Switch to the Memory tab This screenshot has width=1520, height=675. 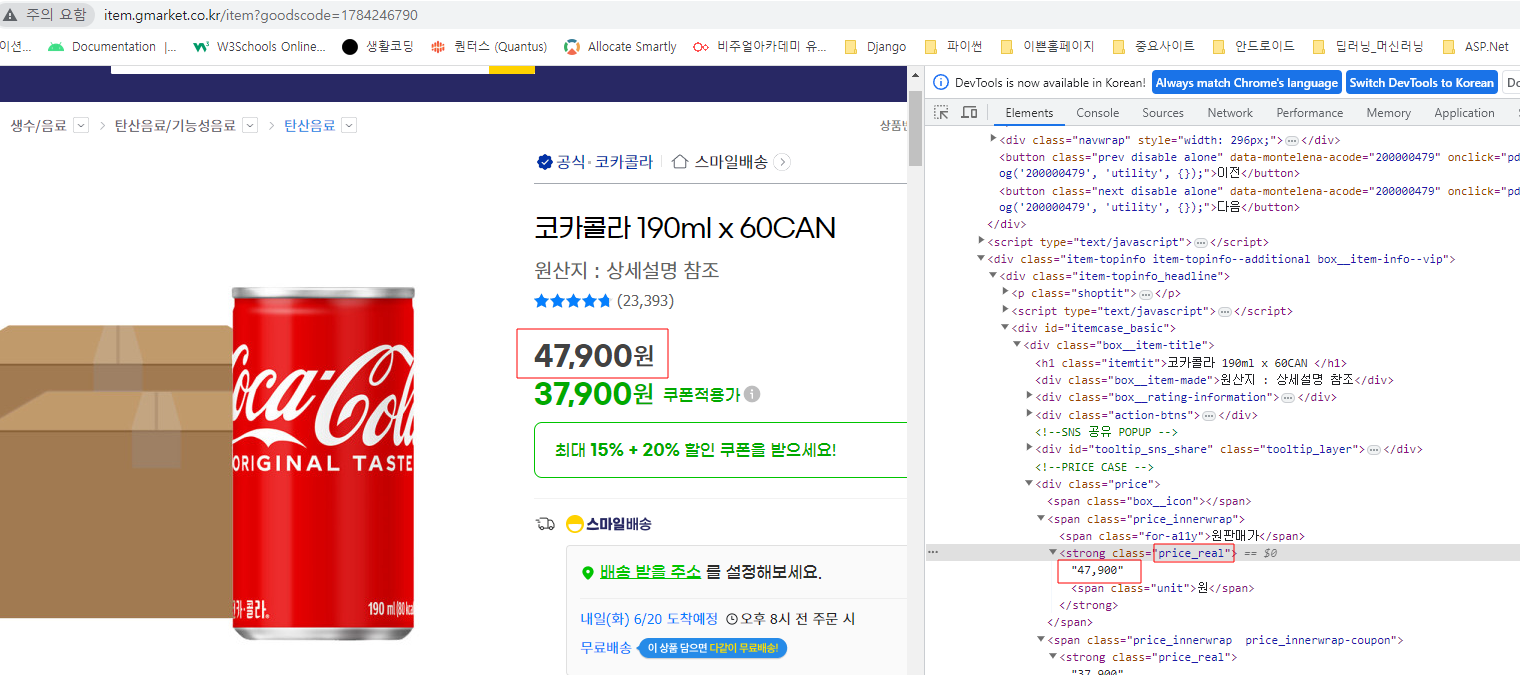click(x=1388, y=113)
